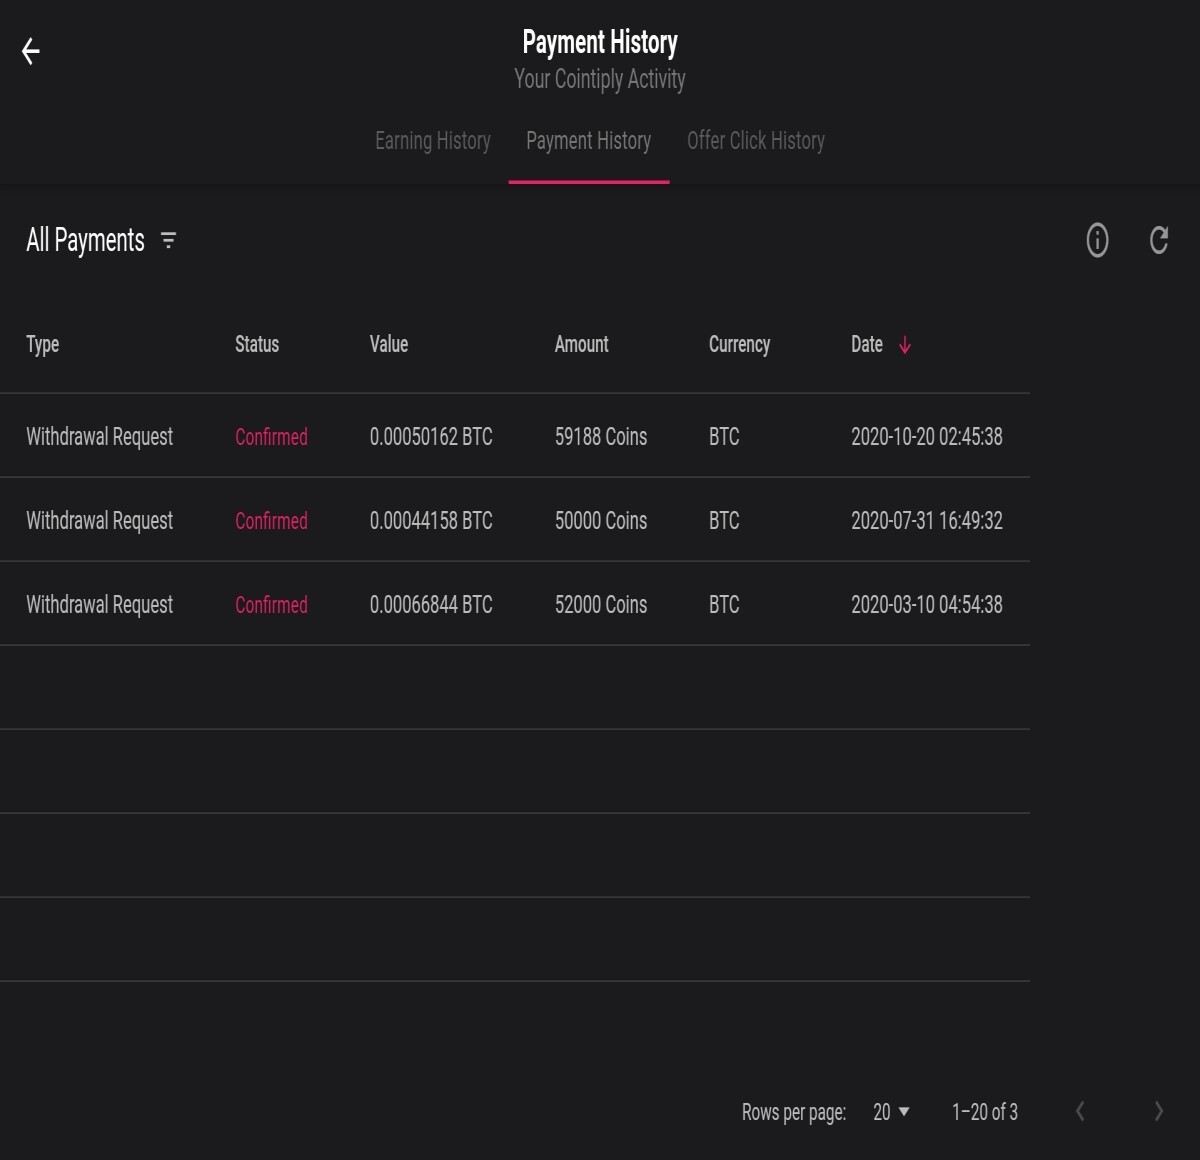1200x1160 pixels.
Task: Click the Rows per page label
Action: click(x=794, y=1112)
